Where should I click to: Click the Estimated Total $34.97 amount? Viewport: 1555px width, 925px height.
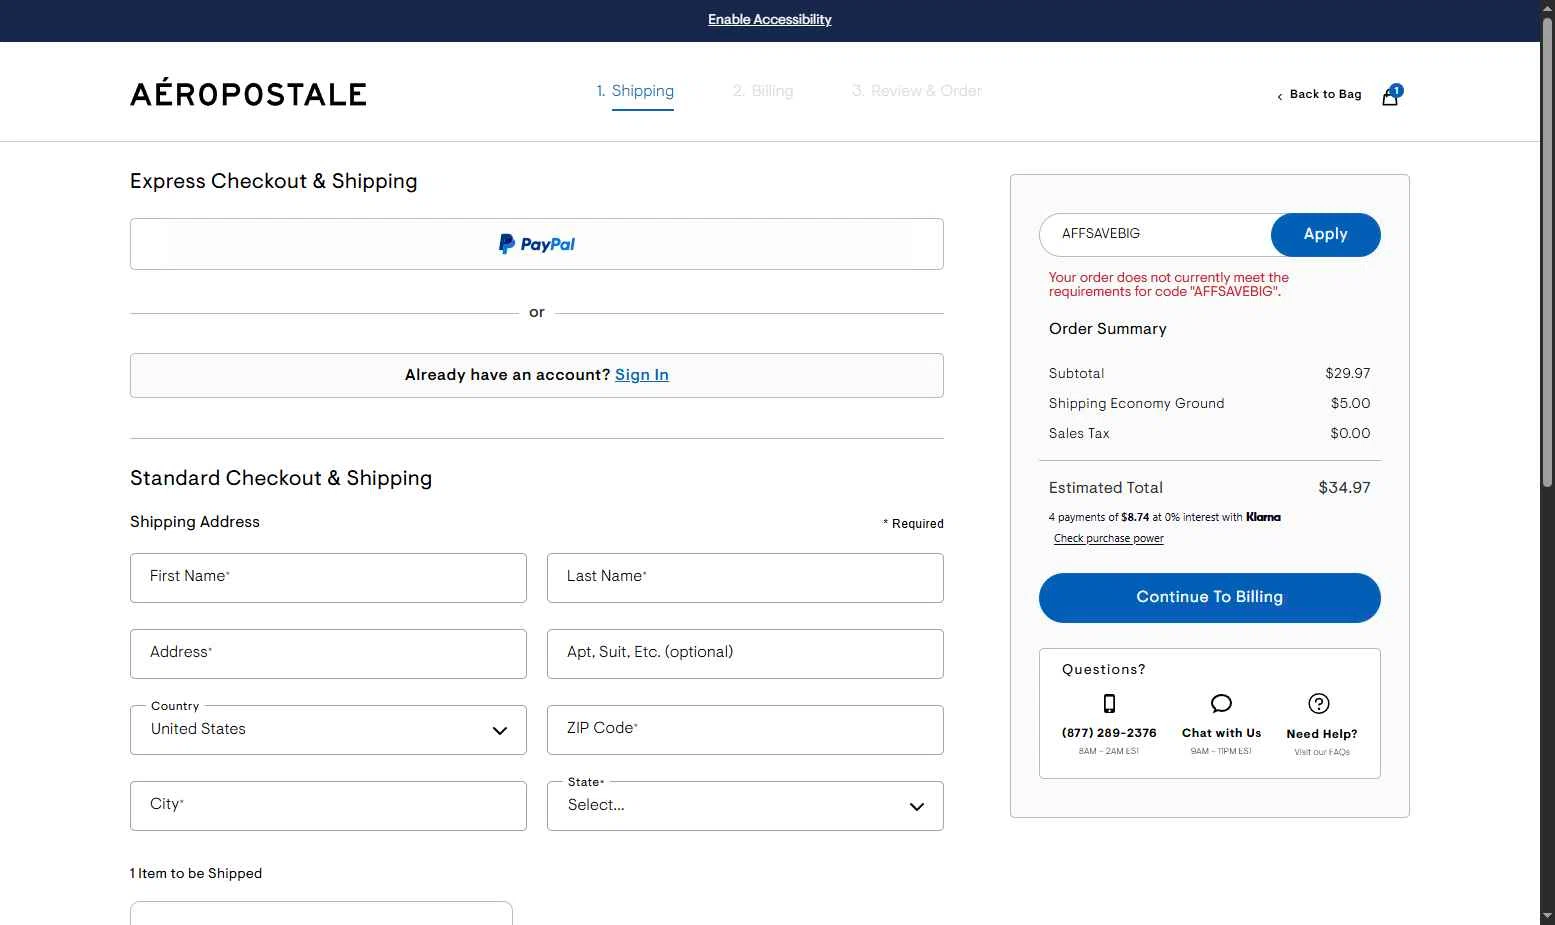[x=1344, y=488]
